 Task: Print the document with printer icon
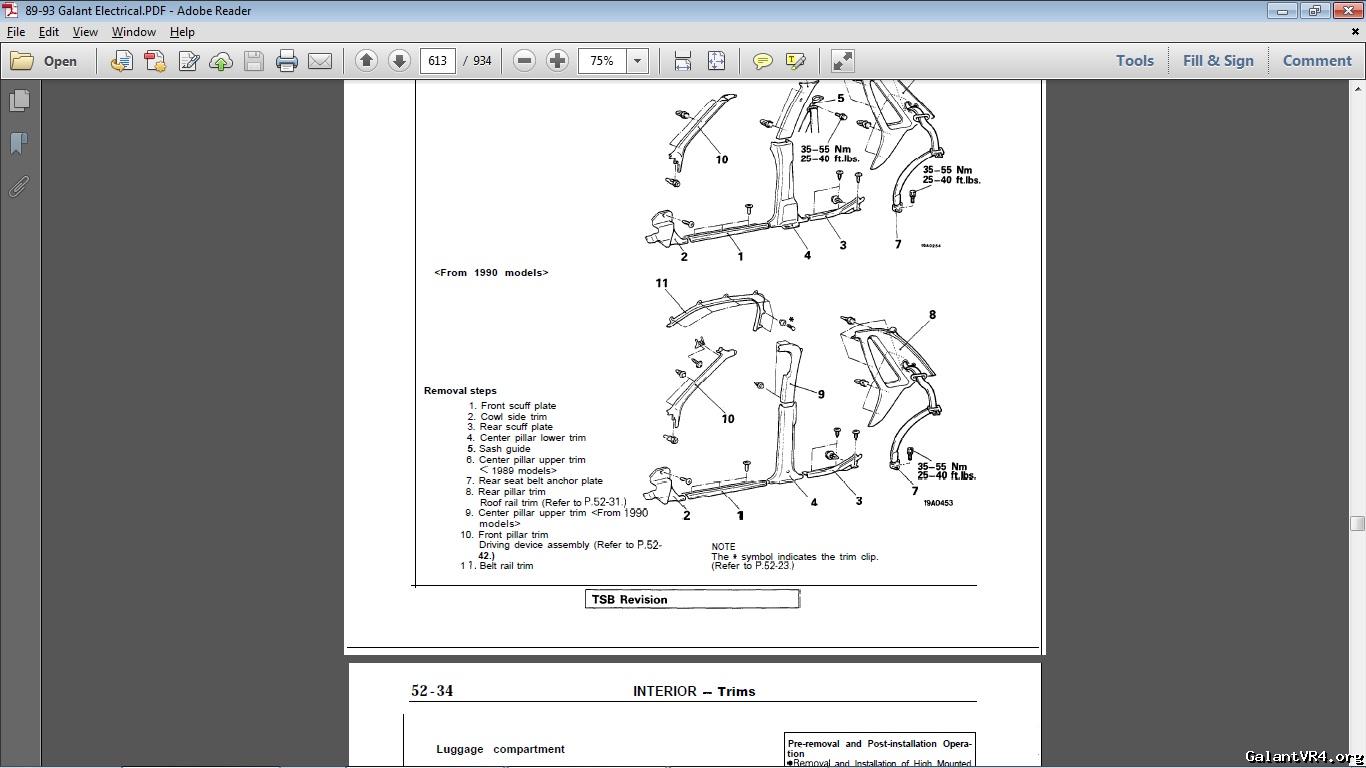[287, 61]
